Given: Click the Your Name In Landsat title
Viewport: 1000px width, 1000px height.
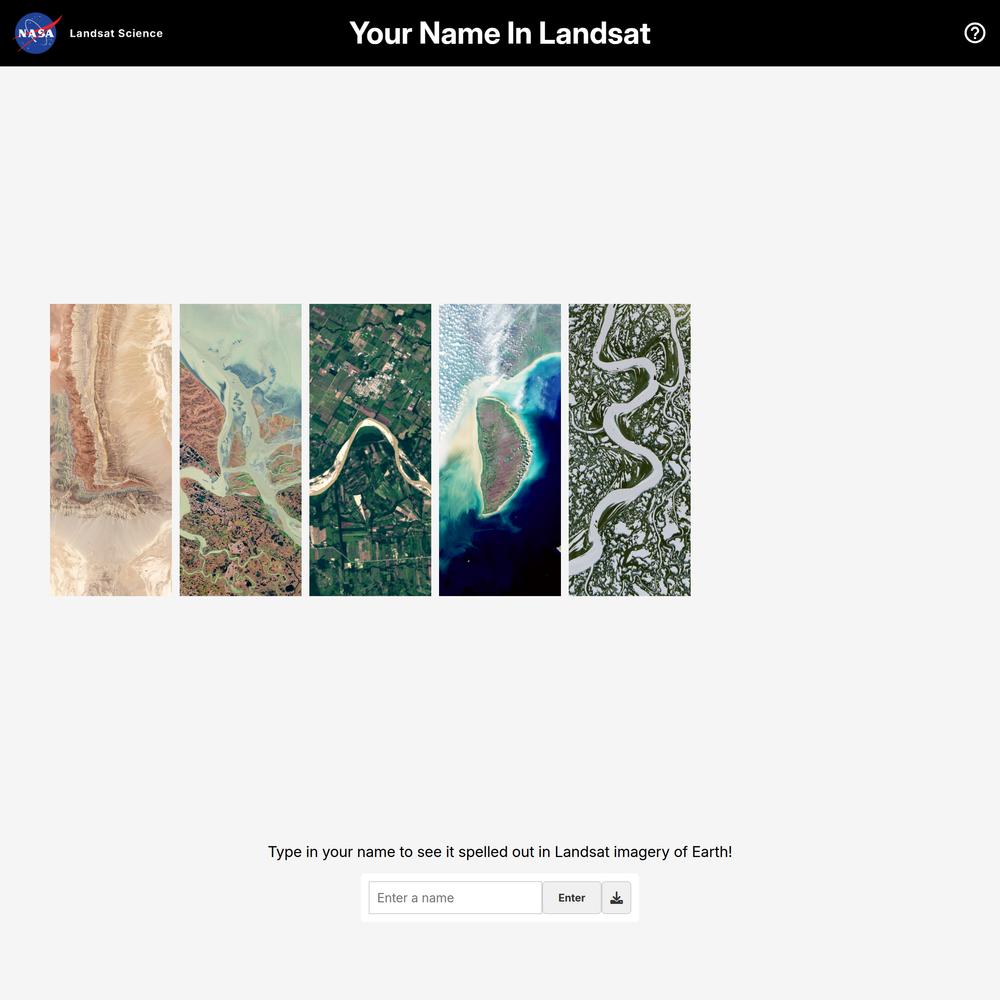Looking at the screenshot, I should pyautogui.click(x=500, y=33).
